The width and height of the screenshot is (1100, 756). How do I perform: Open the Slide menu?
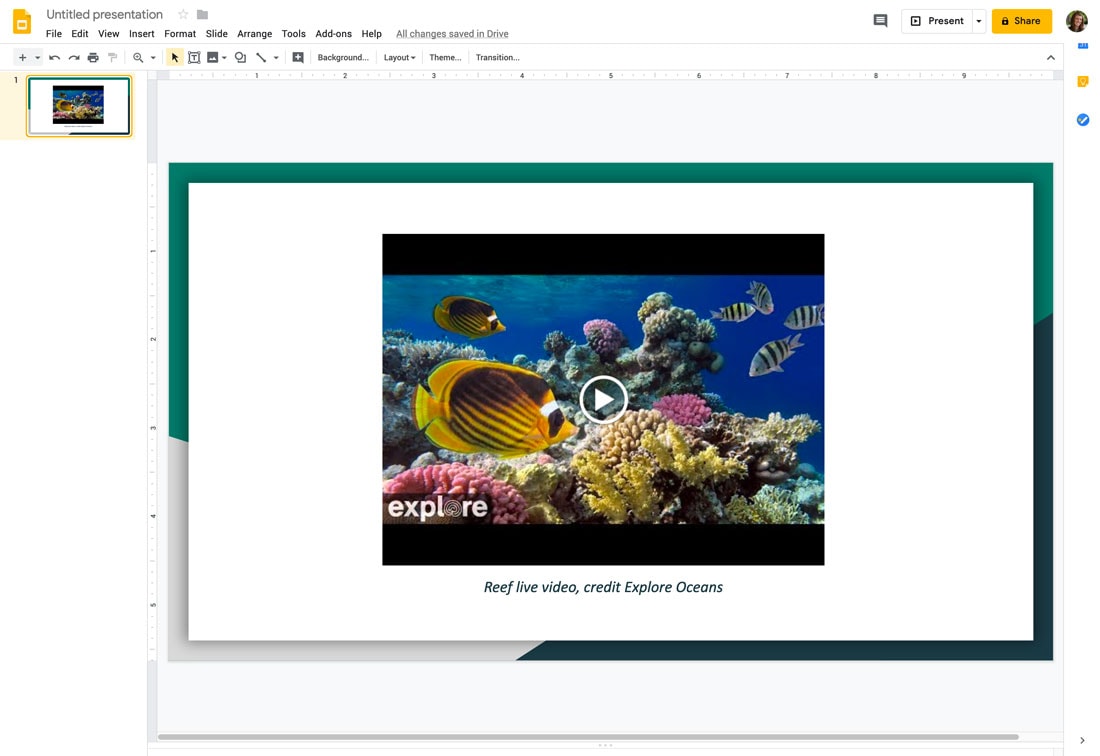216,34
